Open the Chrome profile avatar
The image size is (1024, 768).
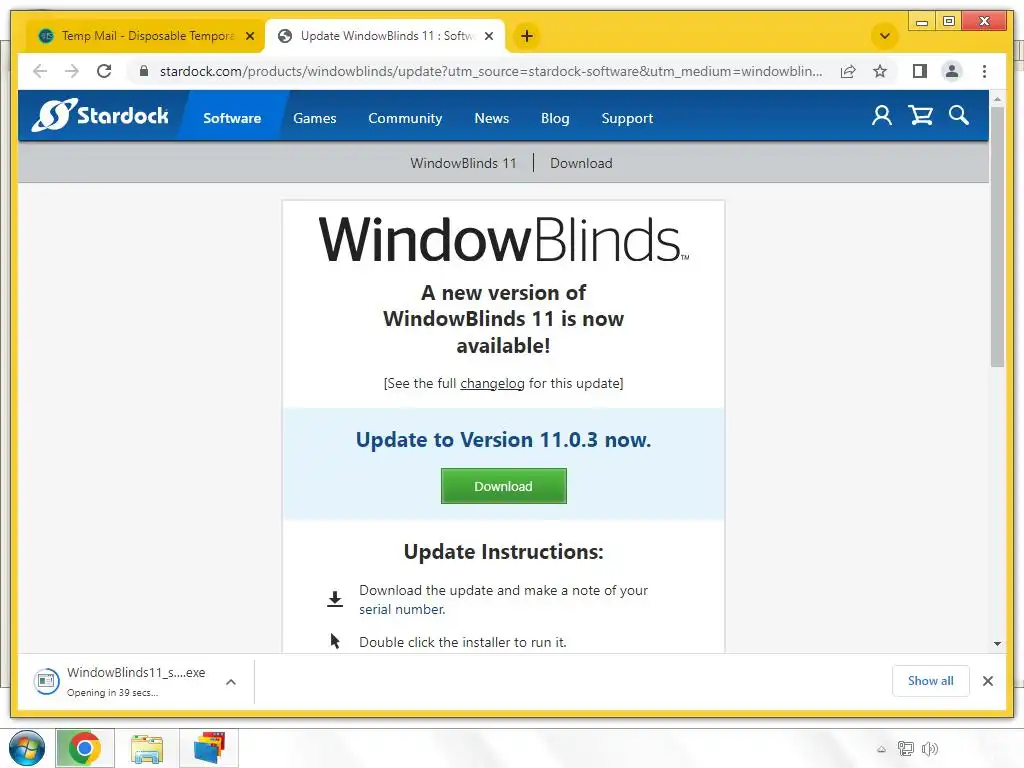[952, 71]
